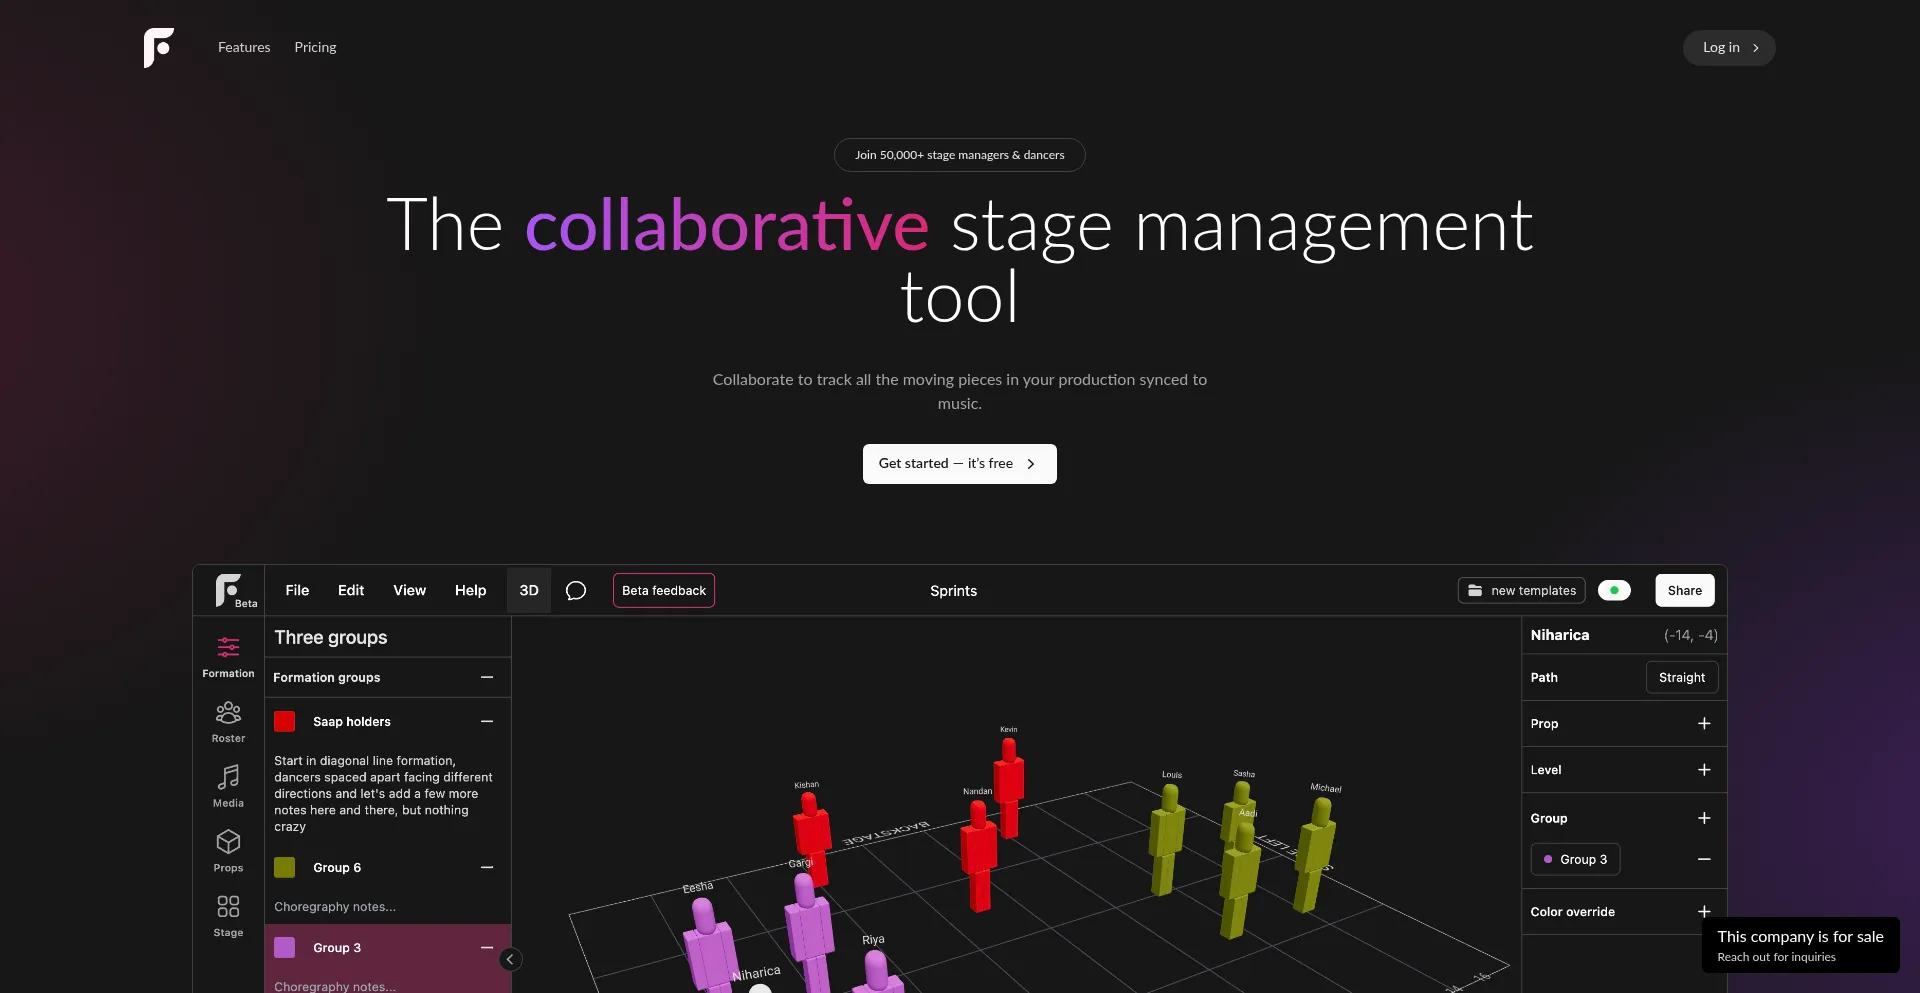The width and height of the screenshot is (1920, 993).
Task: Open the Straight path dropdown
Action: click(x=1682, y=677)
